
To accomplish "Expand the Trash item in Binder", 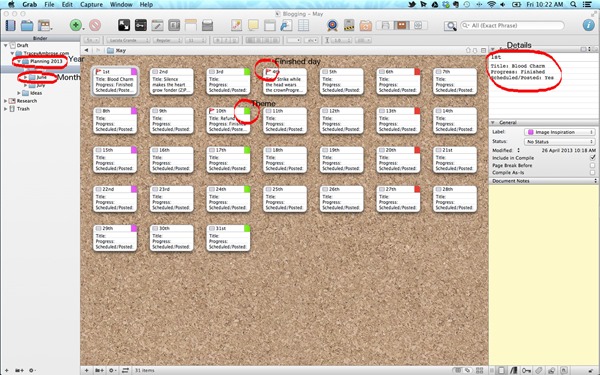I will coord(5,109).
